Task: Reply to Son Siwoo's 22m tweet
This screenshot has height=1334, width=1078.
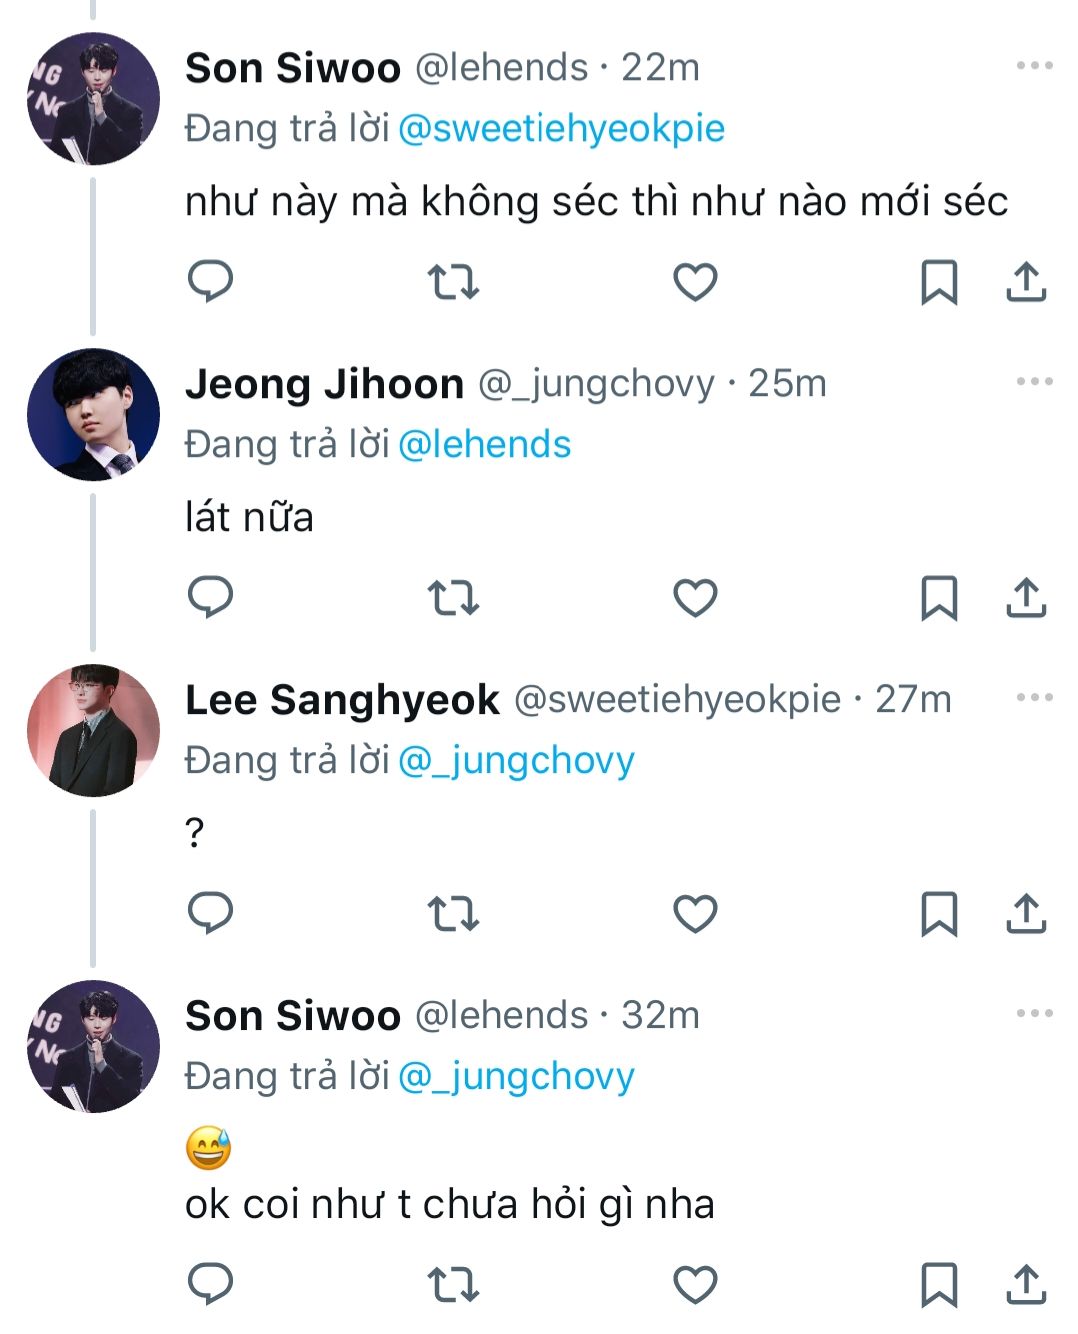Action: pyautogui.click(x=210, y=281)
